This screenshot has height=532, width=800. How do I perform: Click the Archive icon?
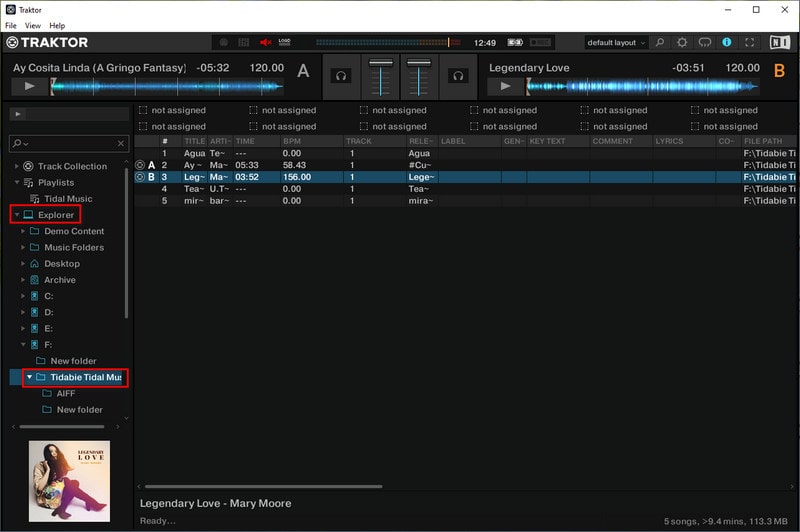[34, 280]
